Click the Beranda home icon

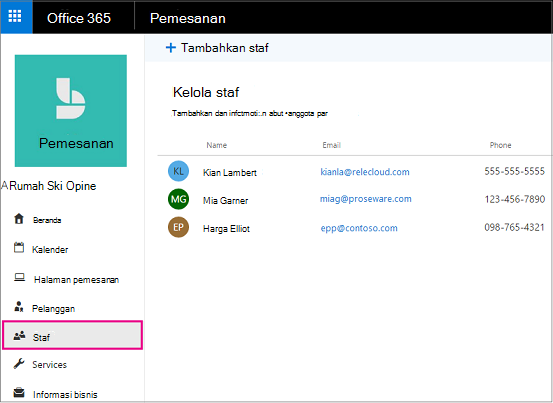tap(19, 219)
